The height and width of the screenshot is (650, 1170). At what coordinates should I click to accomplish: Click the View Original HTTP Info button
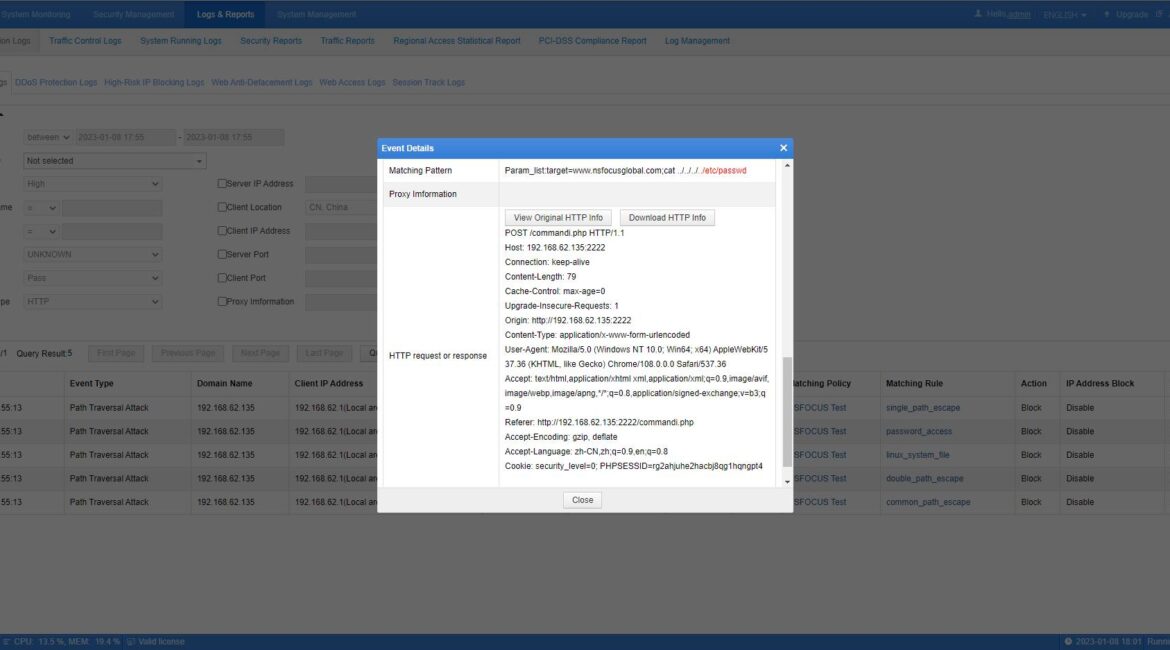(557, 217)
